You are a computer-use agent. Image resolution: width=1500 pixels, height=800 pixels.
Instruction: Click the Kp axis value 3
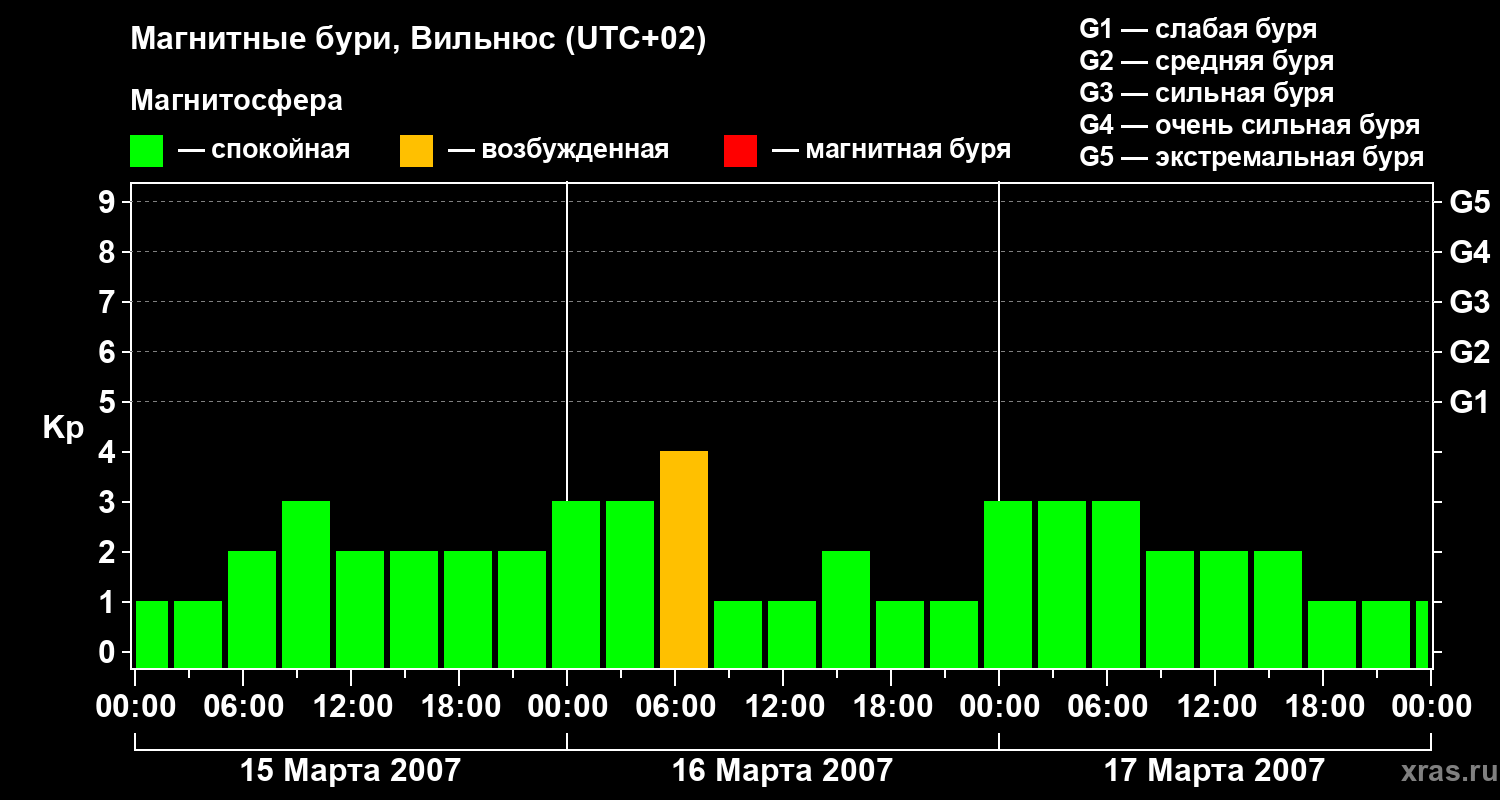coord(109,502)
